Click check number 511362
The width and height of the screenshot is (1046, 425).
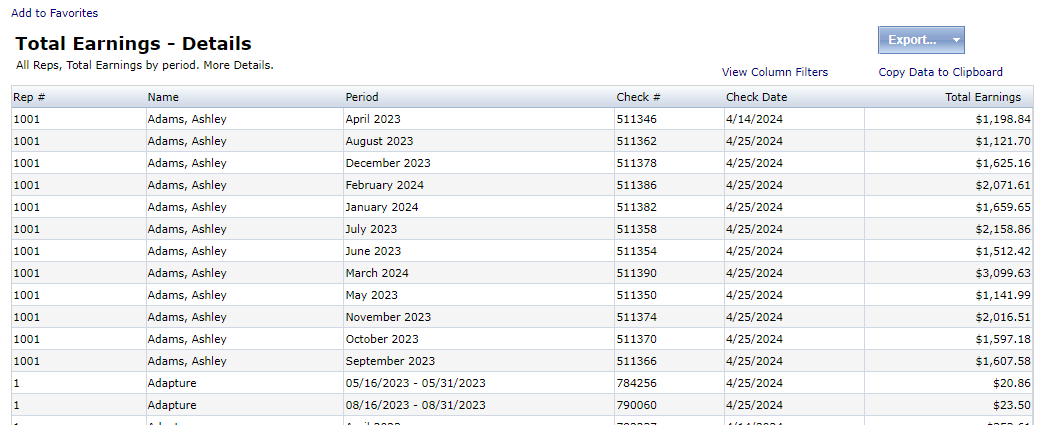coord(636,141)
